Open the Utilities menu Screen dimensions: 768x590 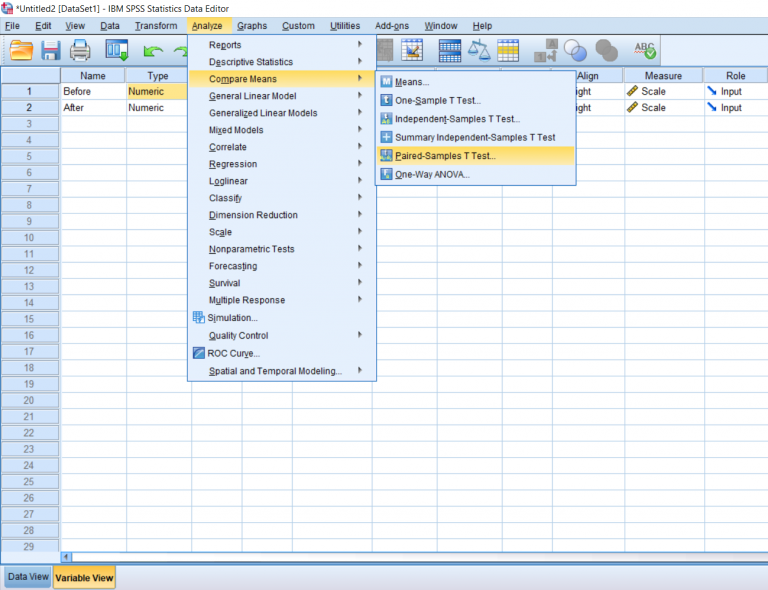(x=345, y=26)
